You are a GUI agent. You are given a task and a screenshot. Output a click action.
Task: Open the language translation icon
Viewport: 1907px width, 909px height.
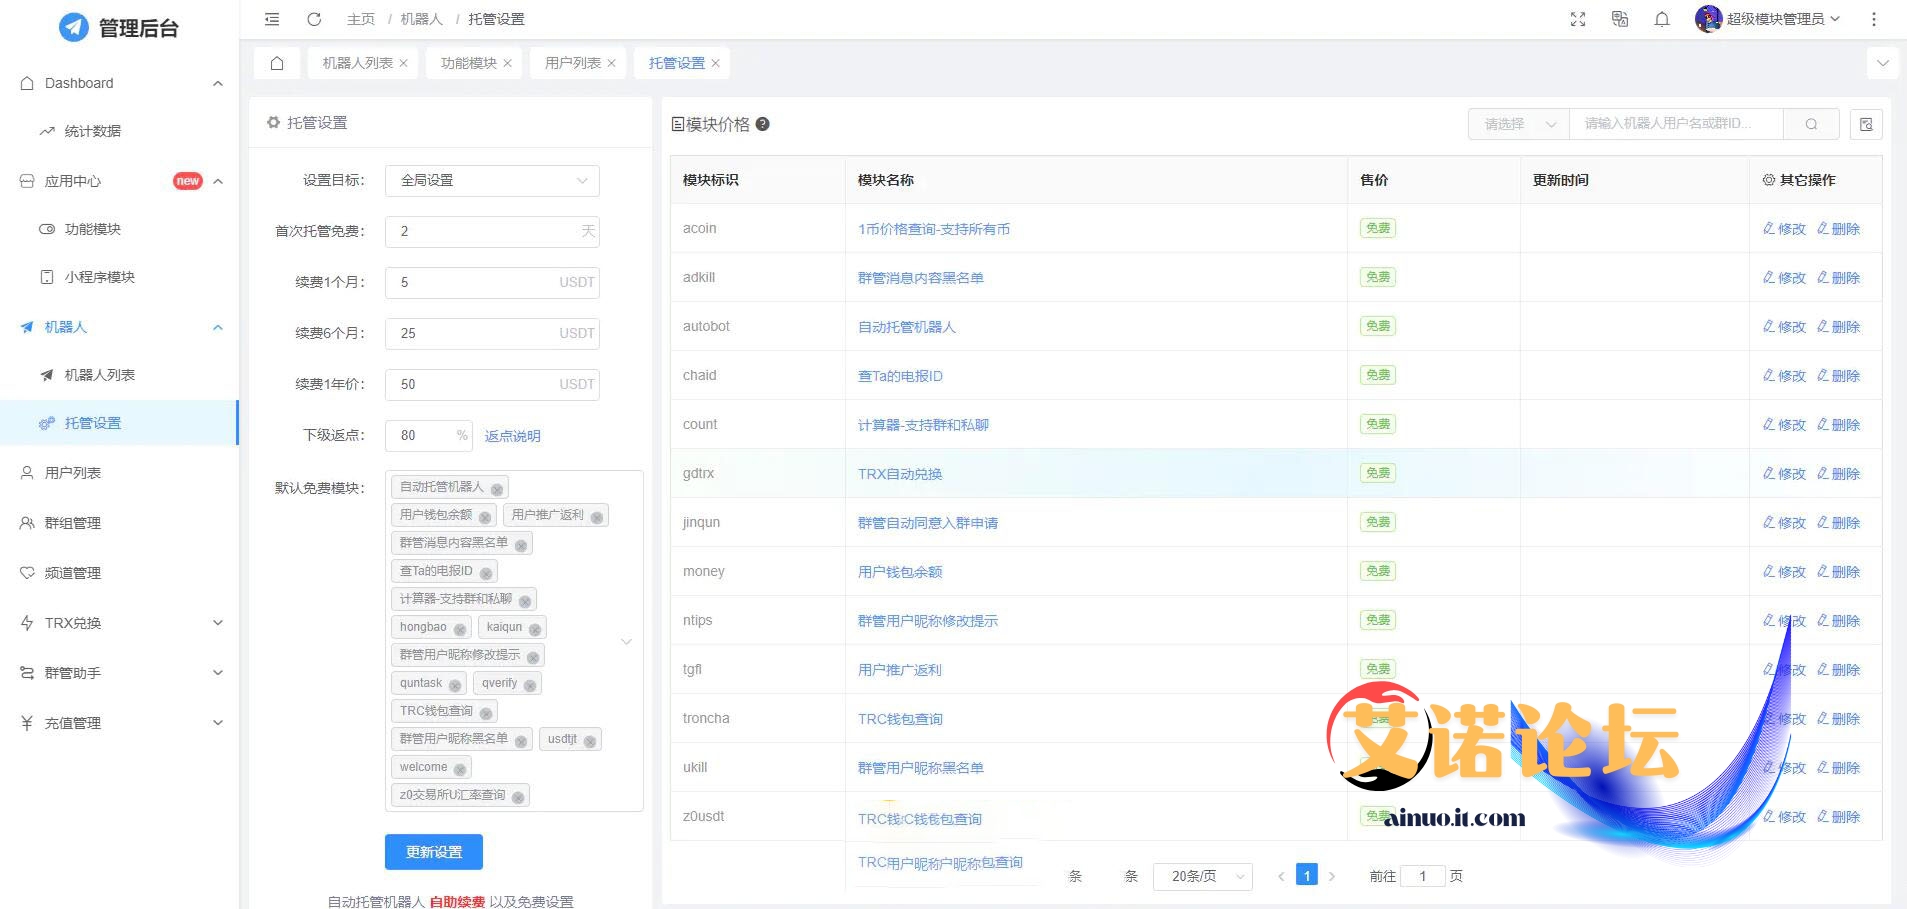(x=1620, y=19)
